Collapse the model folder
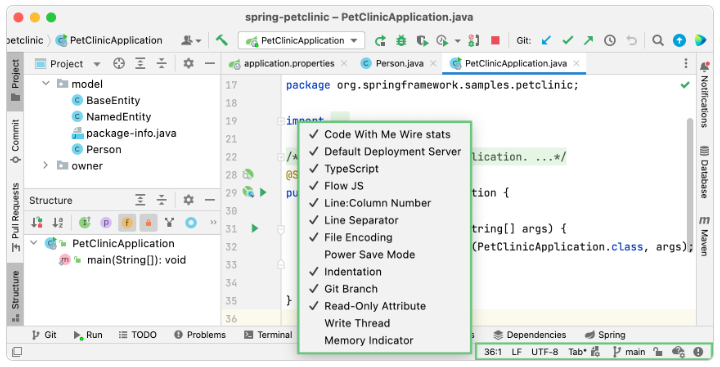This screenshot has width=720, height=367. click(45, 84)
